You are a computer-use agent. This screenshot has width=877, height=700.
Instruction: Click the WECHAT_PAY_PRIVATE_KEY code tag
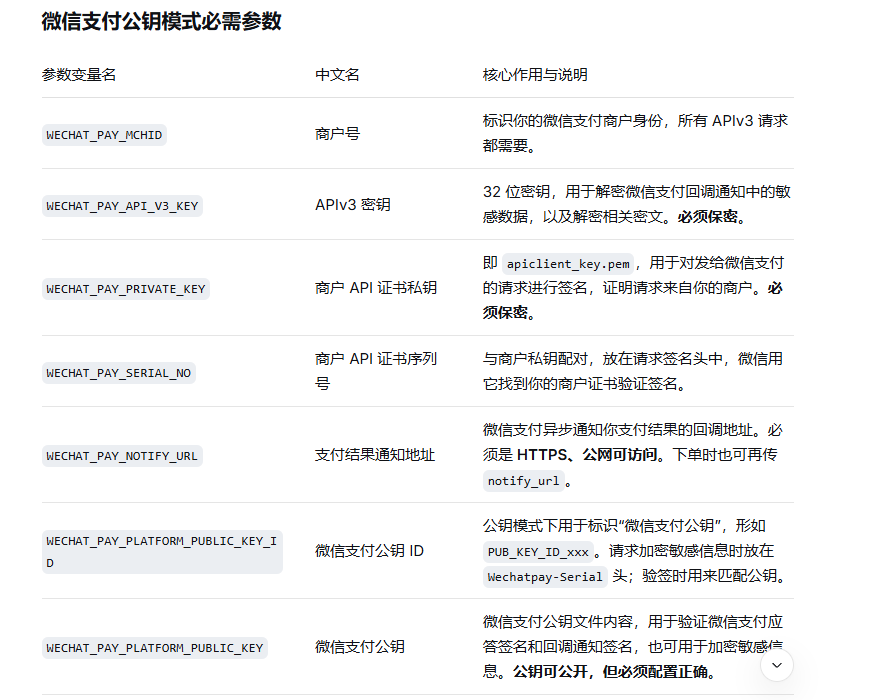(126, 289)
